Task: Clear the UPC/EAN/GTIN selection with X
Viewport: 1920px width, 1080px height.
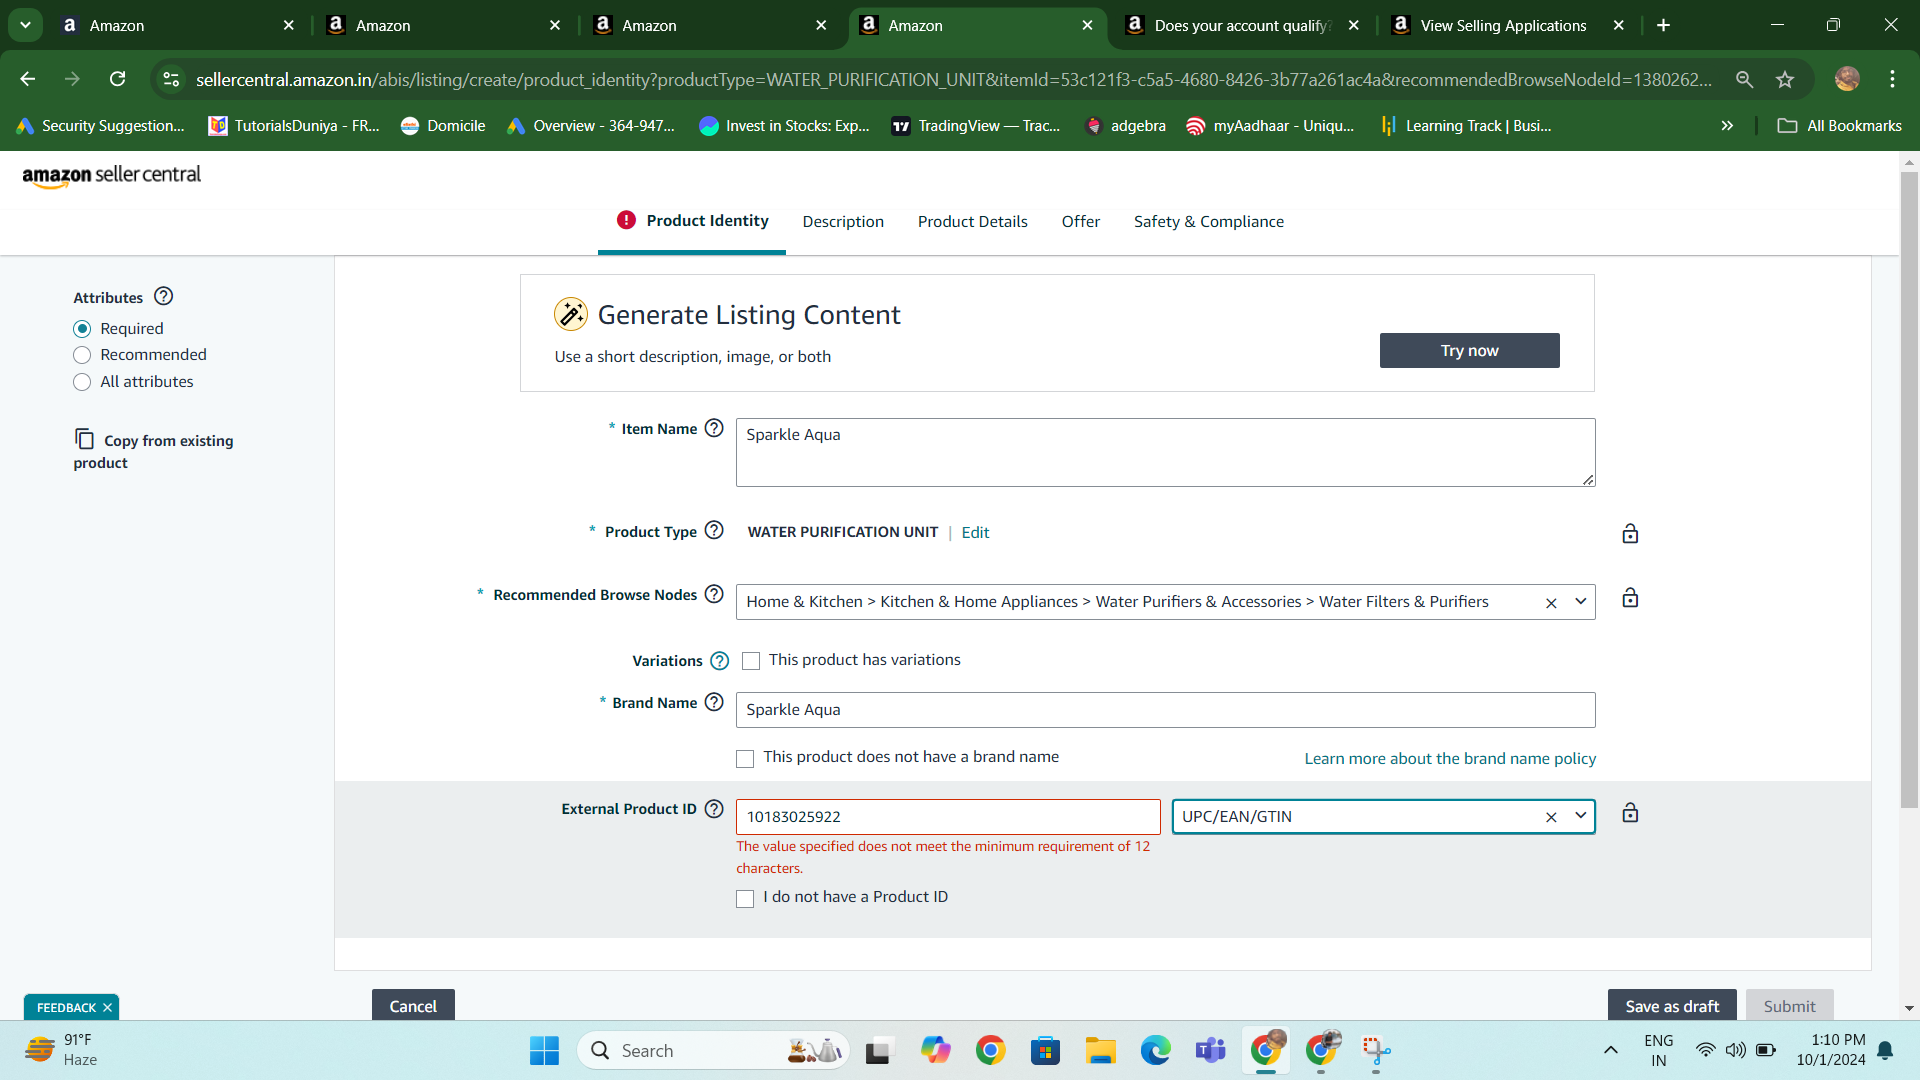Action: [1551, 817]
